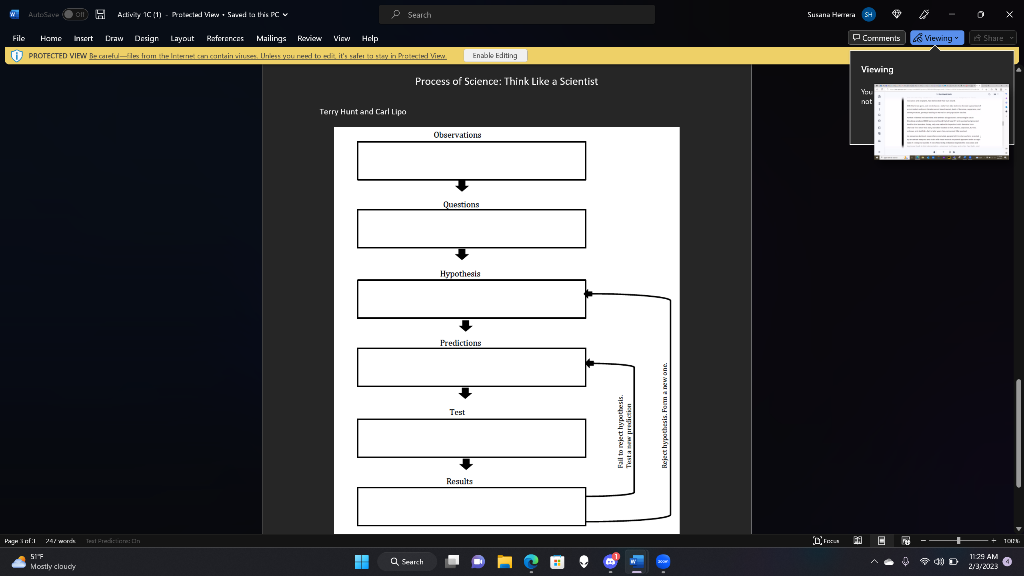Image resolution: width=1024 pixels, height=576 pixels.
Task: Open Zoom from taskbar
Action: (663, 562)
